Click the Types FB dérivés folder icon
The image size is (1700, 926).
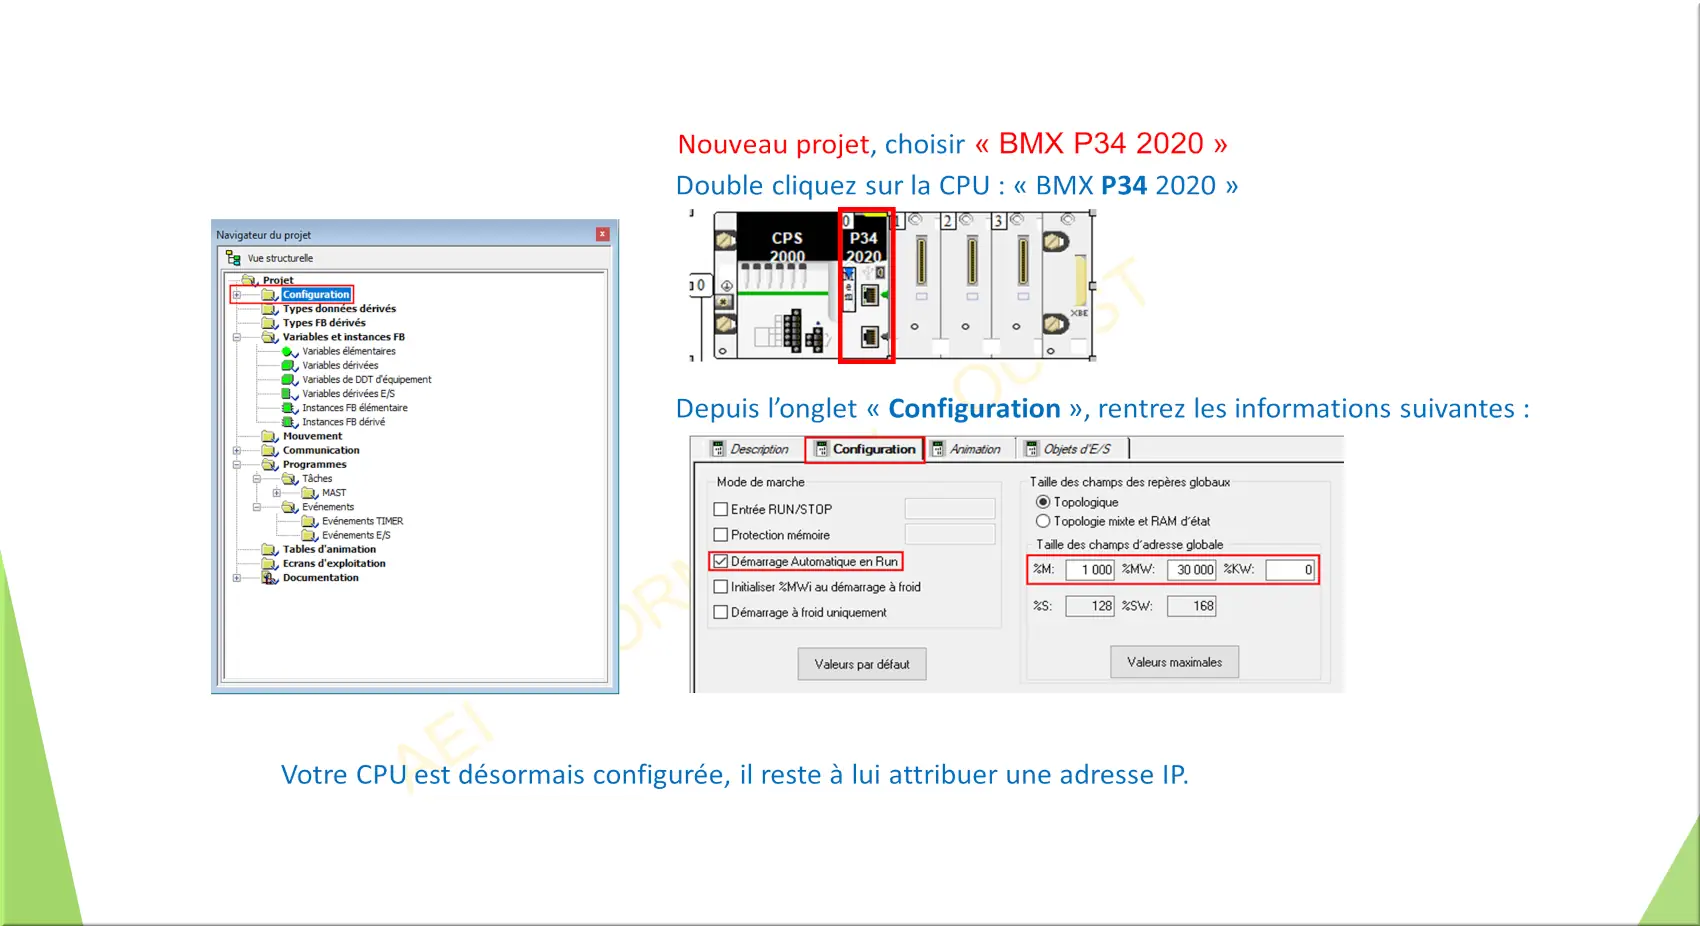pos(269,323)
